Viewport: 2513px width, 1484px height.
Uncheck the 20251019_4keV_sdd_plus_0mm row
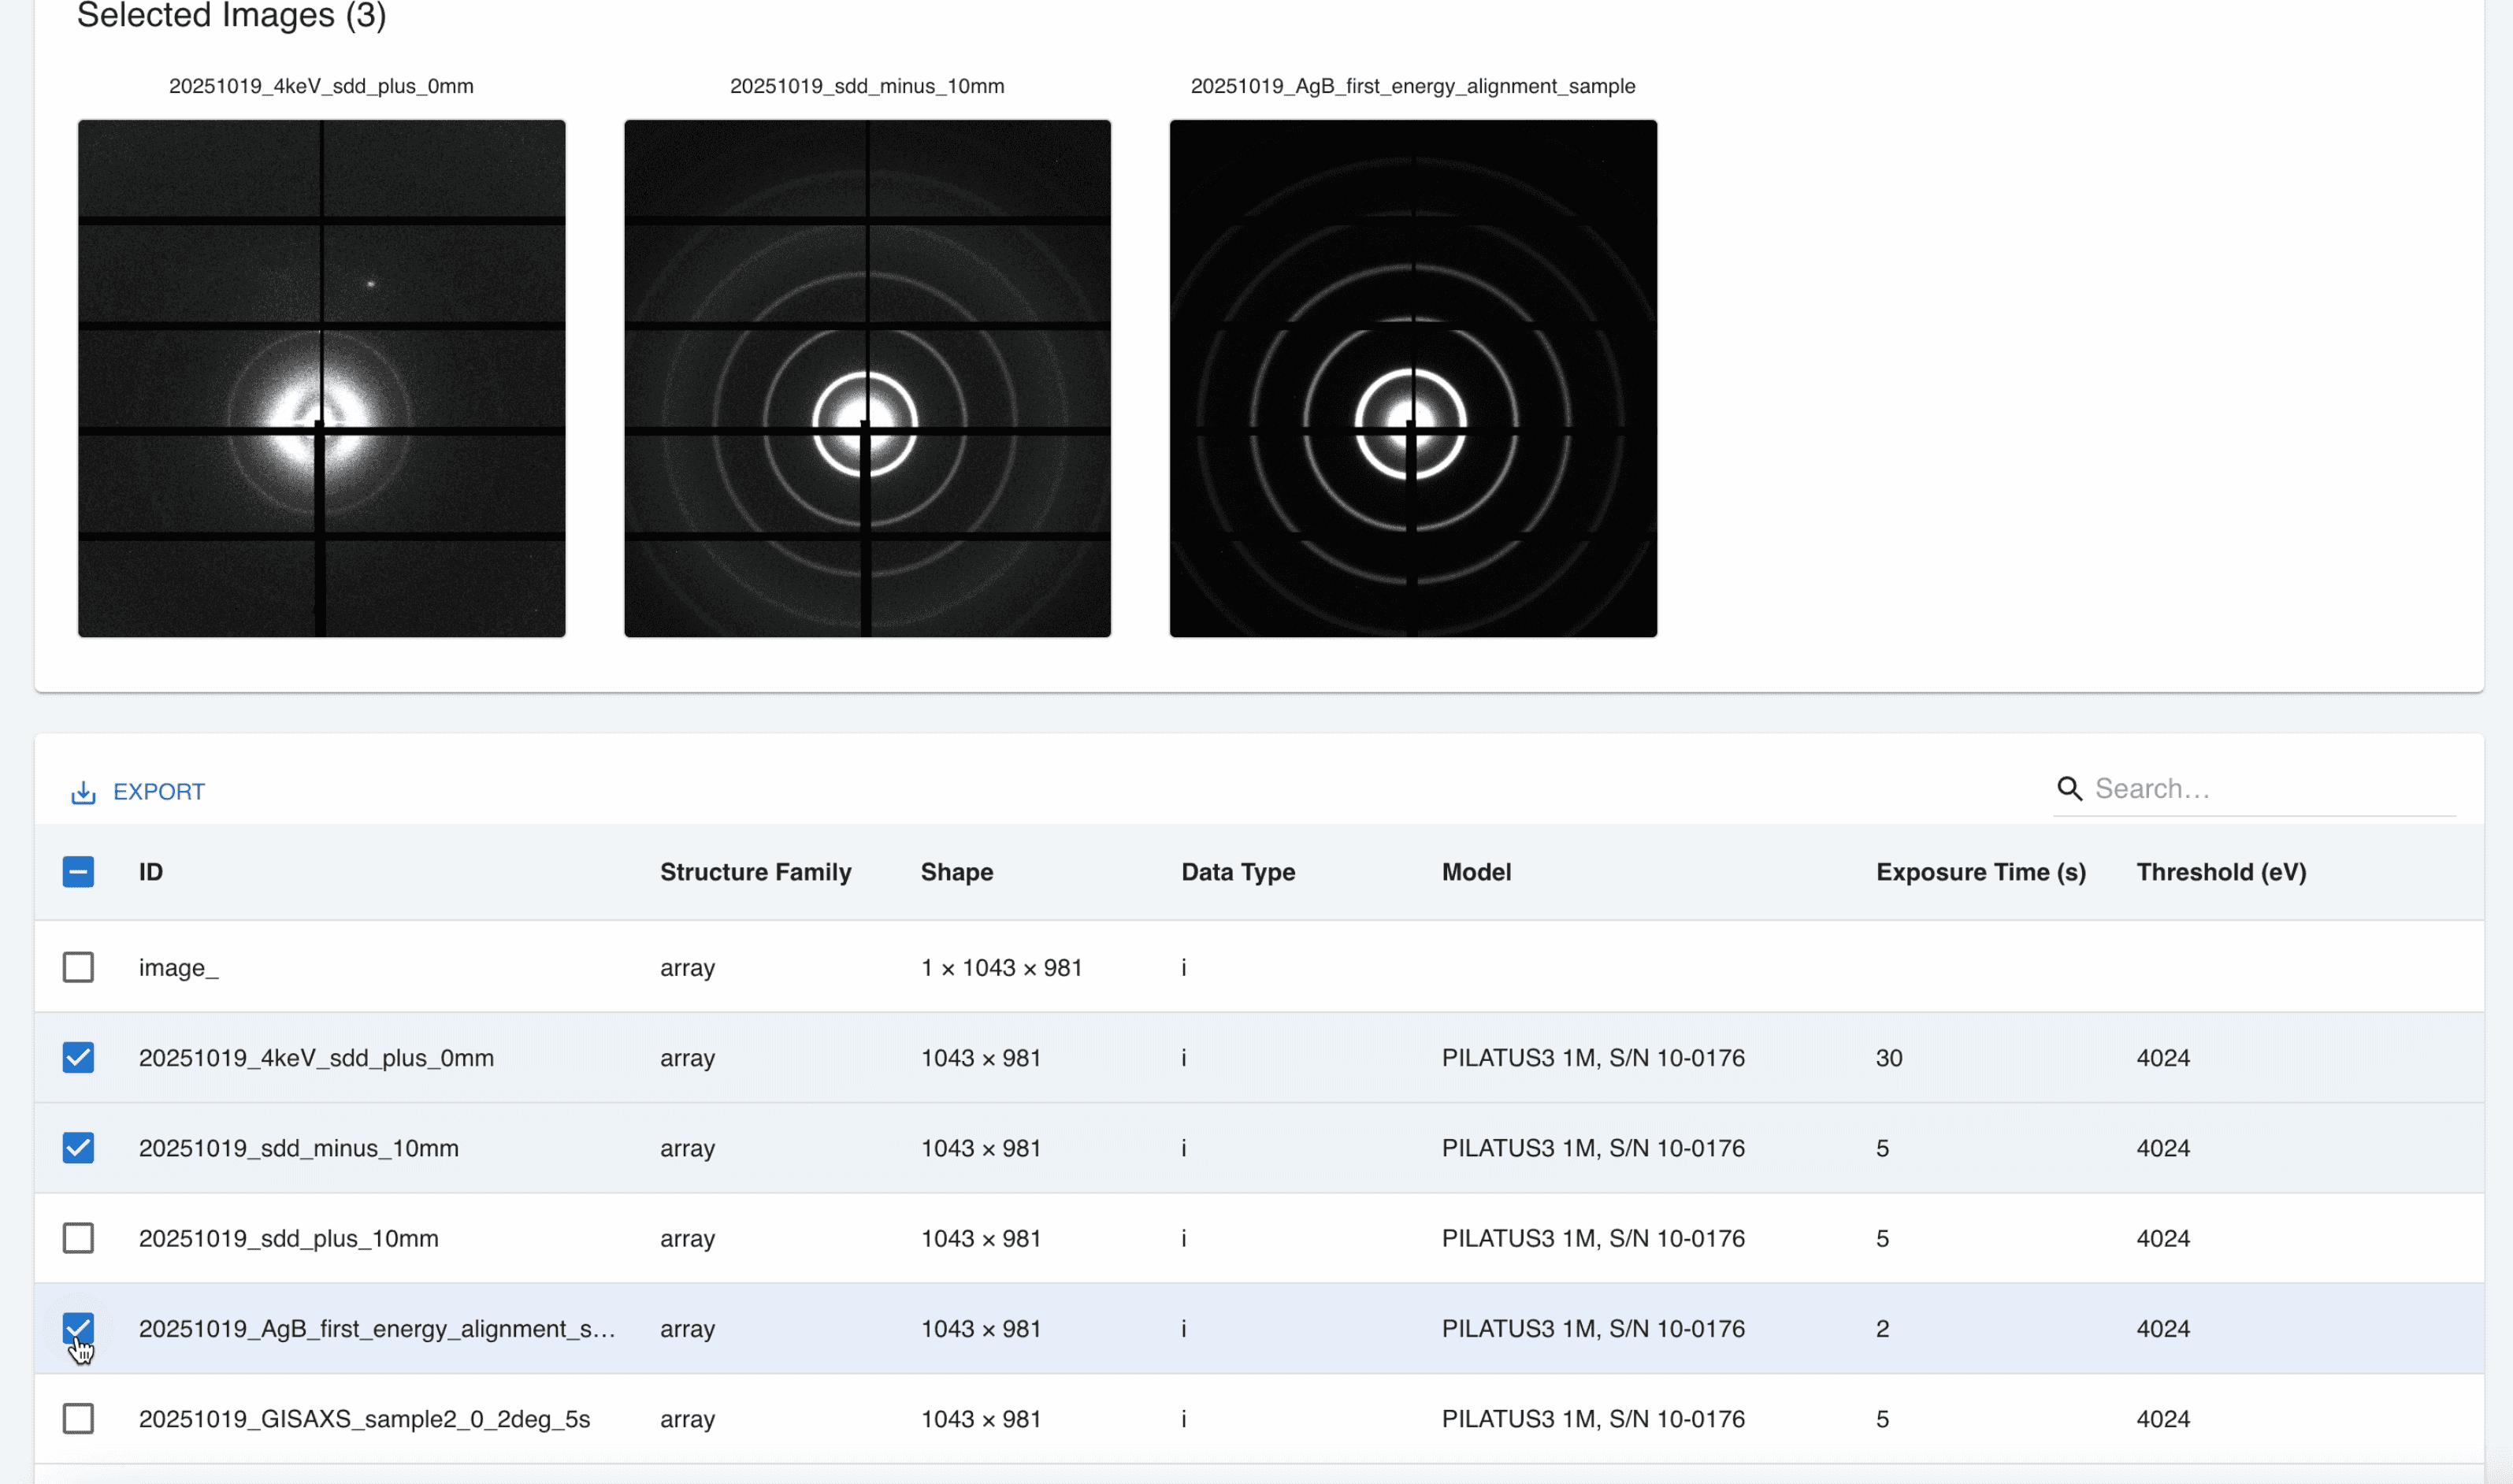(x=78, y=1057)
